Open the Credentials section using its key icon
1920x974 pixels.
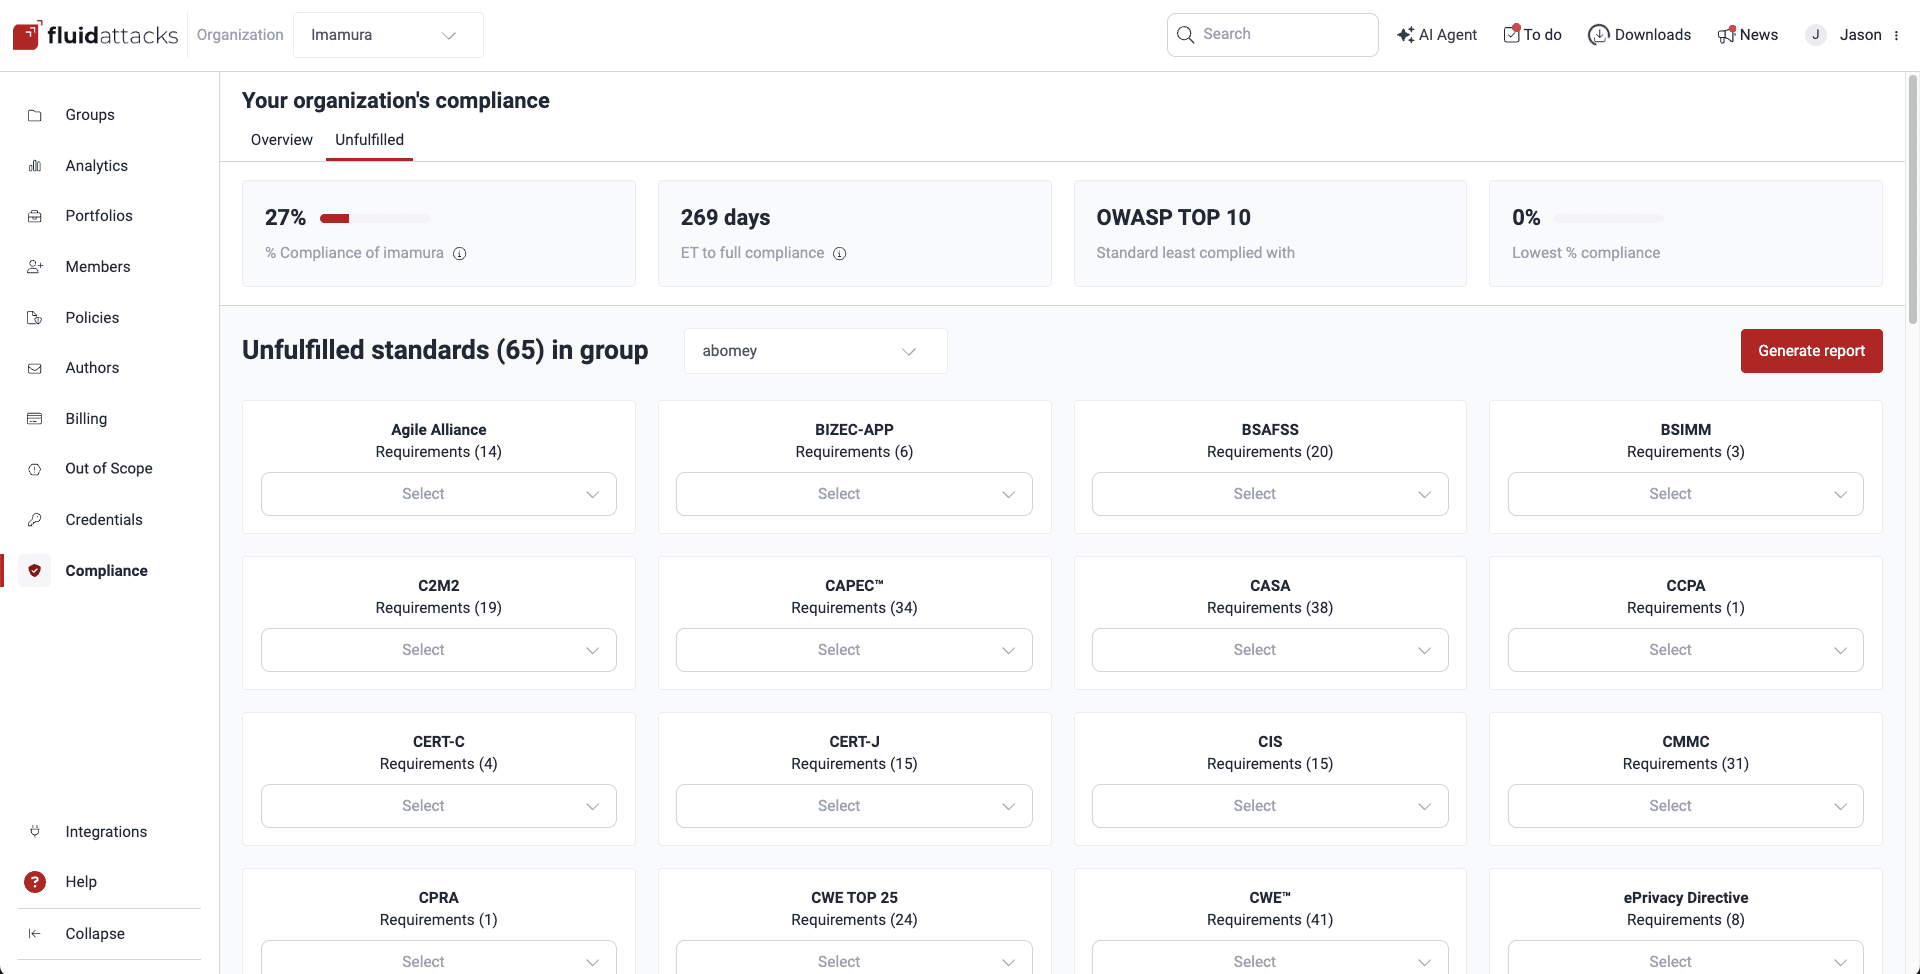point(35,519)
